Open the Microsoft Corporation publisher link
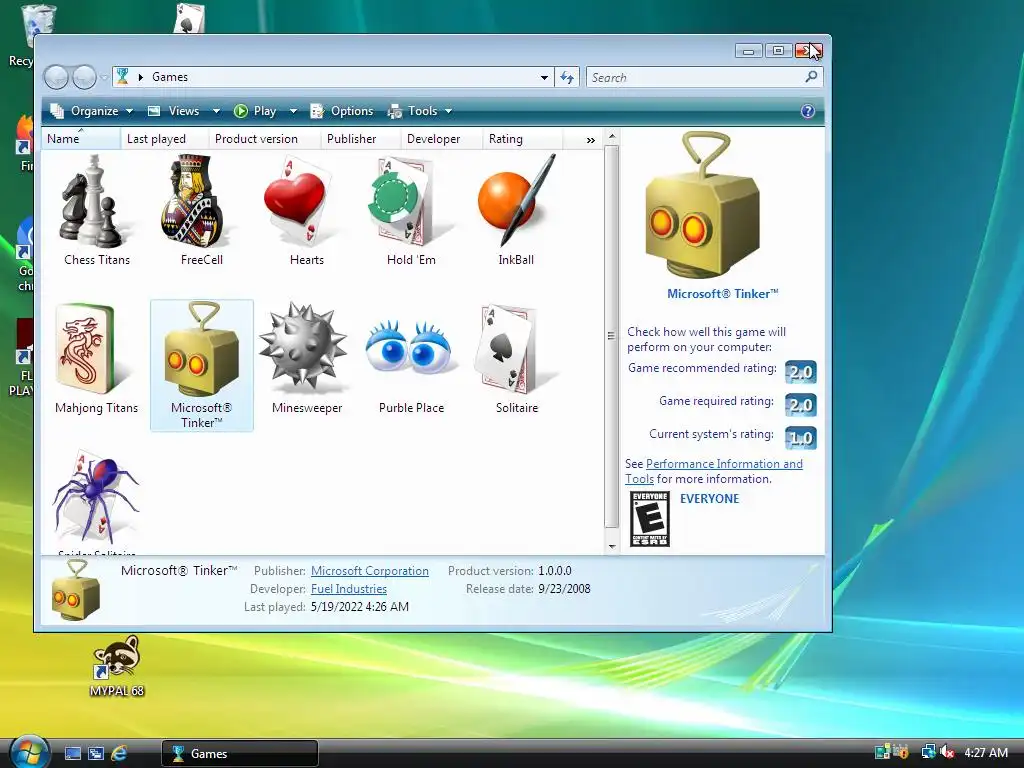 click(370, 571)
